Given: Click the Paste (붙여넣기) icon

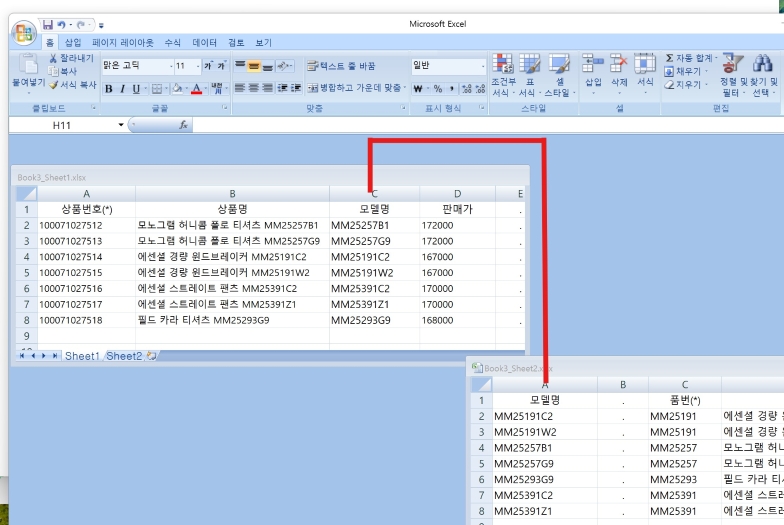Looking at the screenshot, I should [24, 67].
